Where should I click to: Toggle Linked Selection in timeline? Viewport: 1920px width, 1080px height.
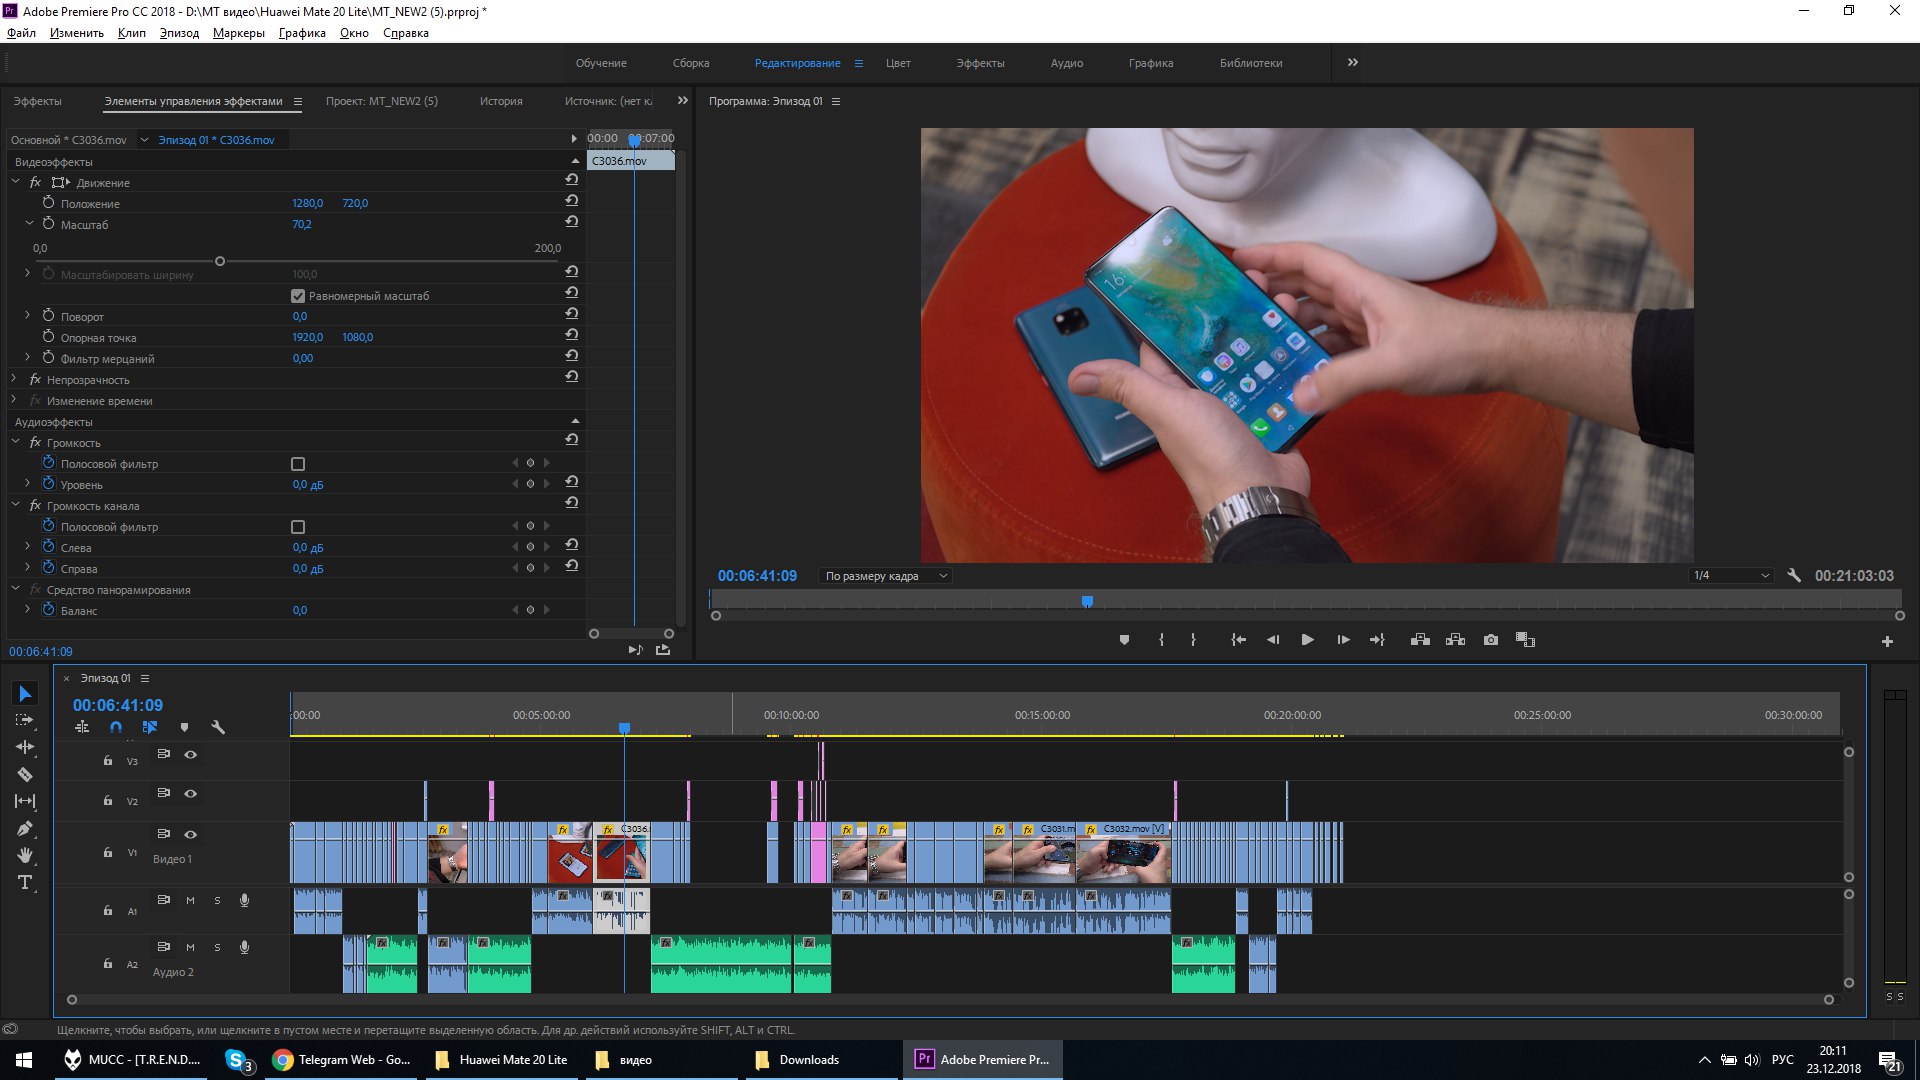pos(150,728)
